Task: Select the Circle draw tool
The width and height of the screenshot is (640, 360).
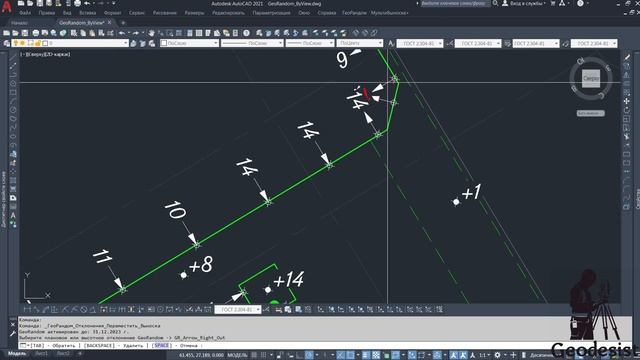Action: [13, 110]
